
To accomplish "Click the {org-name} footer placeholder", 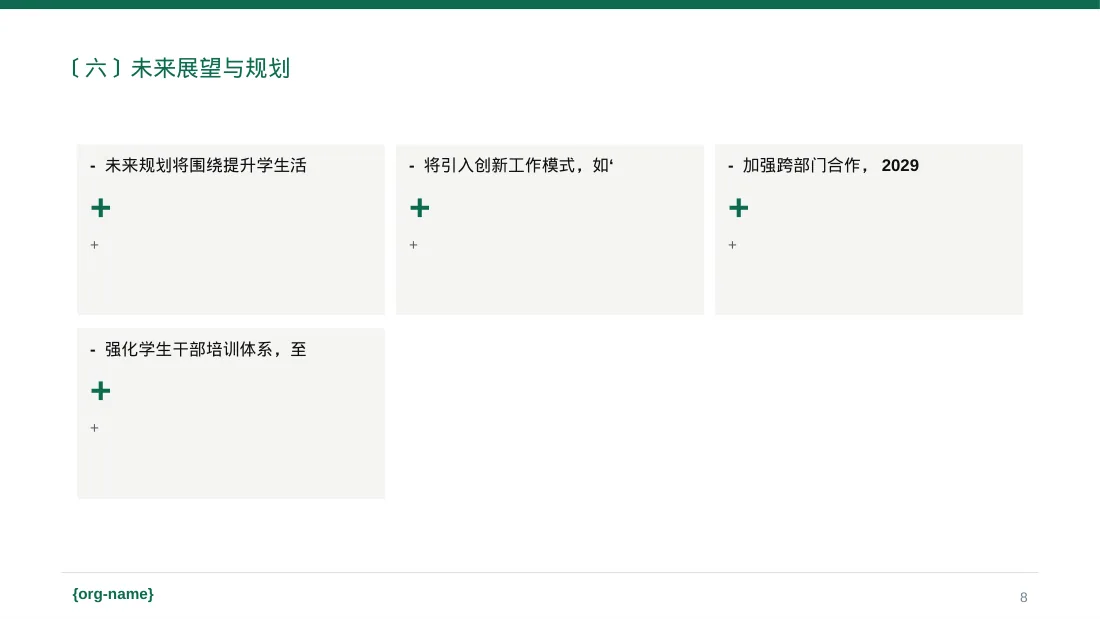I will click(113, 594).
